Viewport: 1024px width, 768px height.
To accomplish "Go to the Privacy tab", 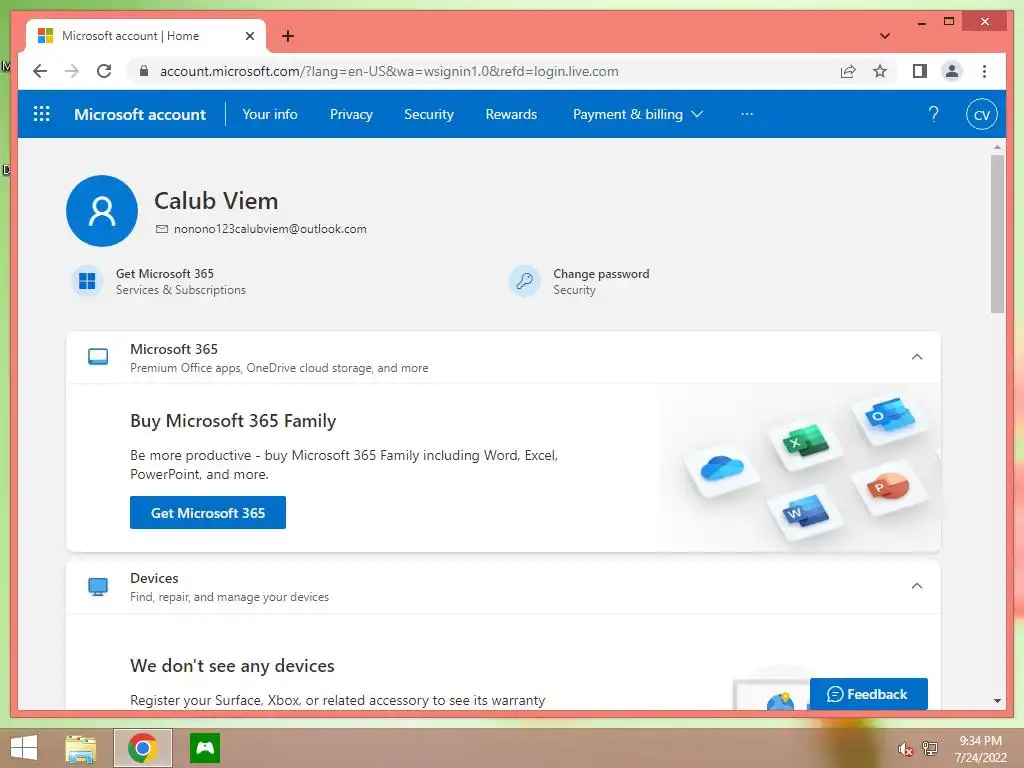I will (351, 114).
